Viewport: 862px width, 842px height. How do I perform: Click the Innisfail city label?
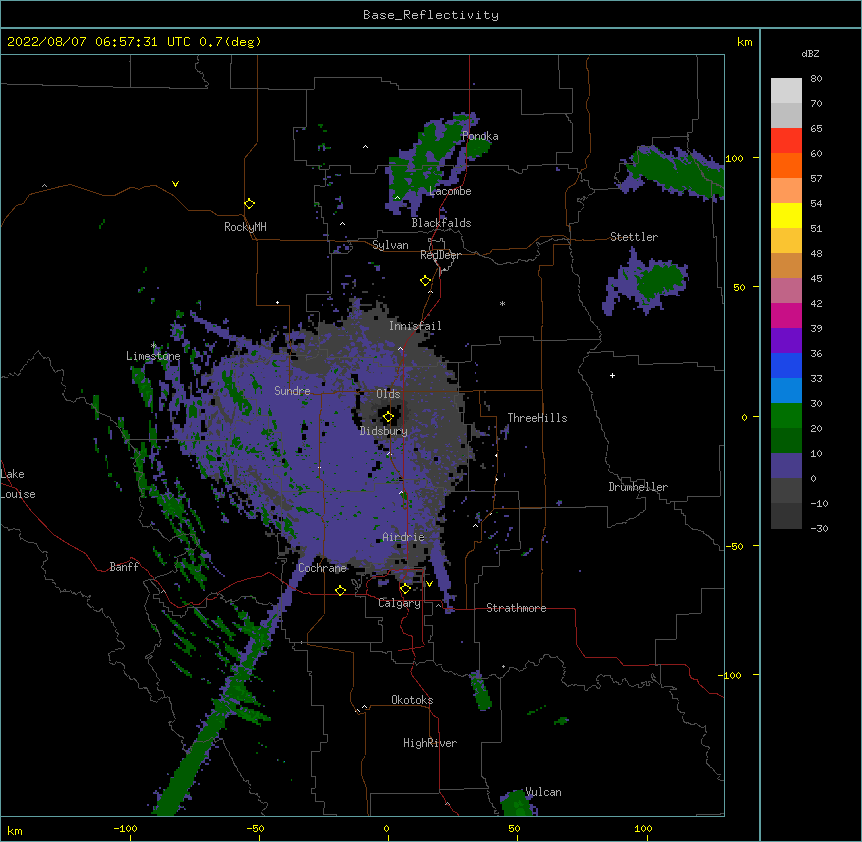pyautogui.click(x=415, y=326)
